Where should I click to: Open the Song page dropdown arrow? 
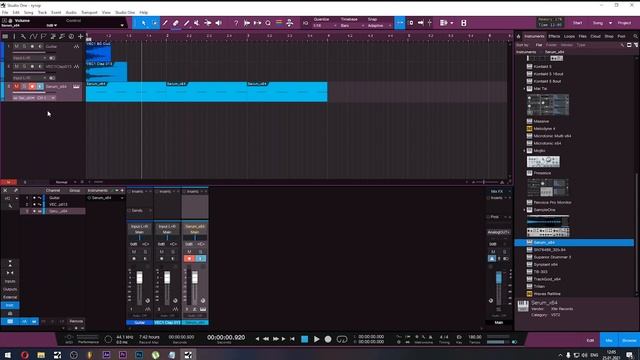point(611,23)
